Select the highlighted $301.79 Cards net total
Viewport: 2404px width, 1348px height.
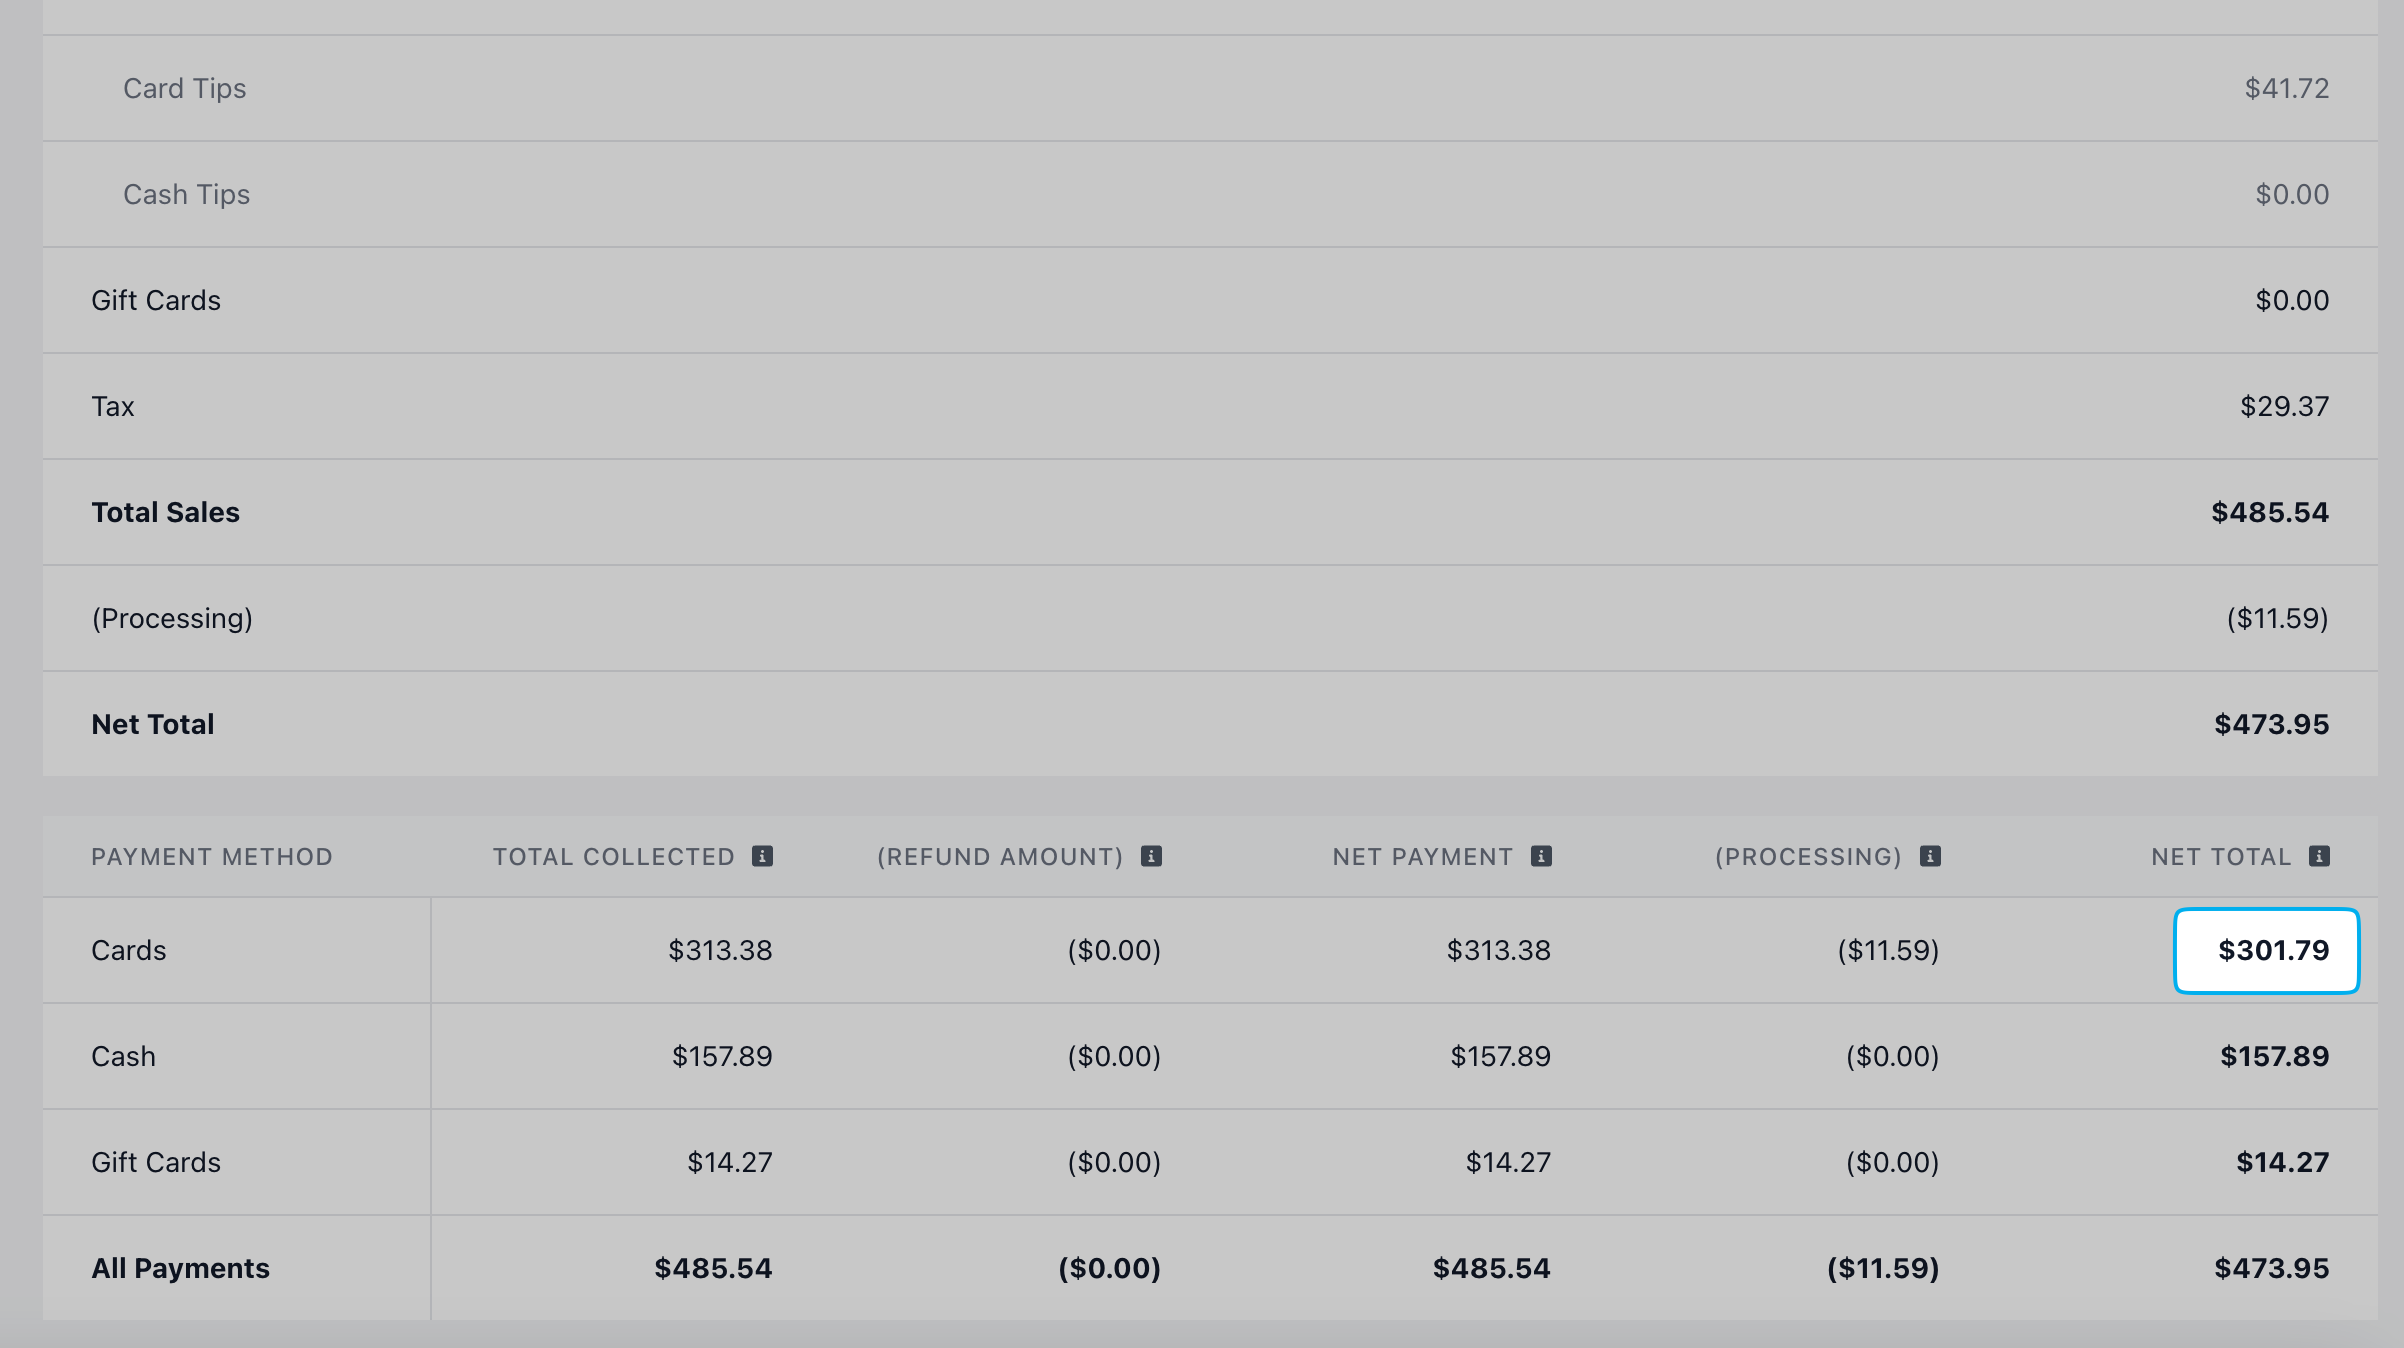point(2267,950)
